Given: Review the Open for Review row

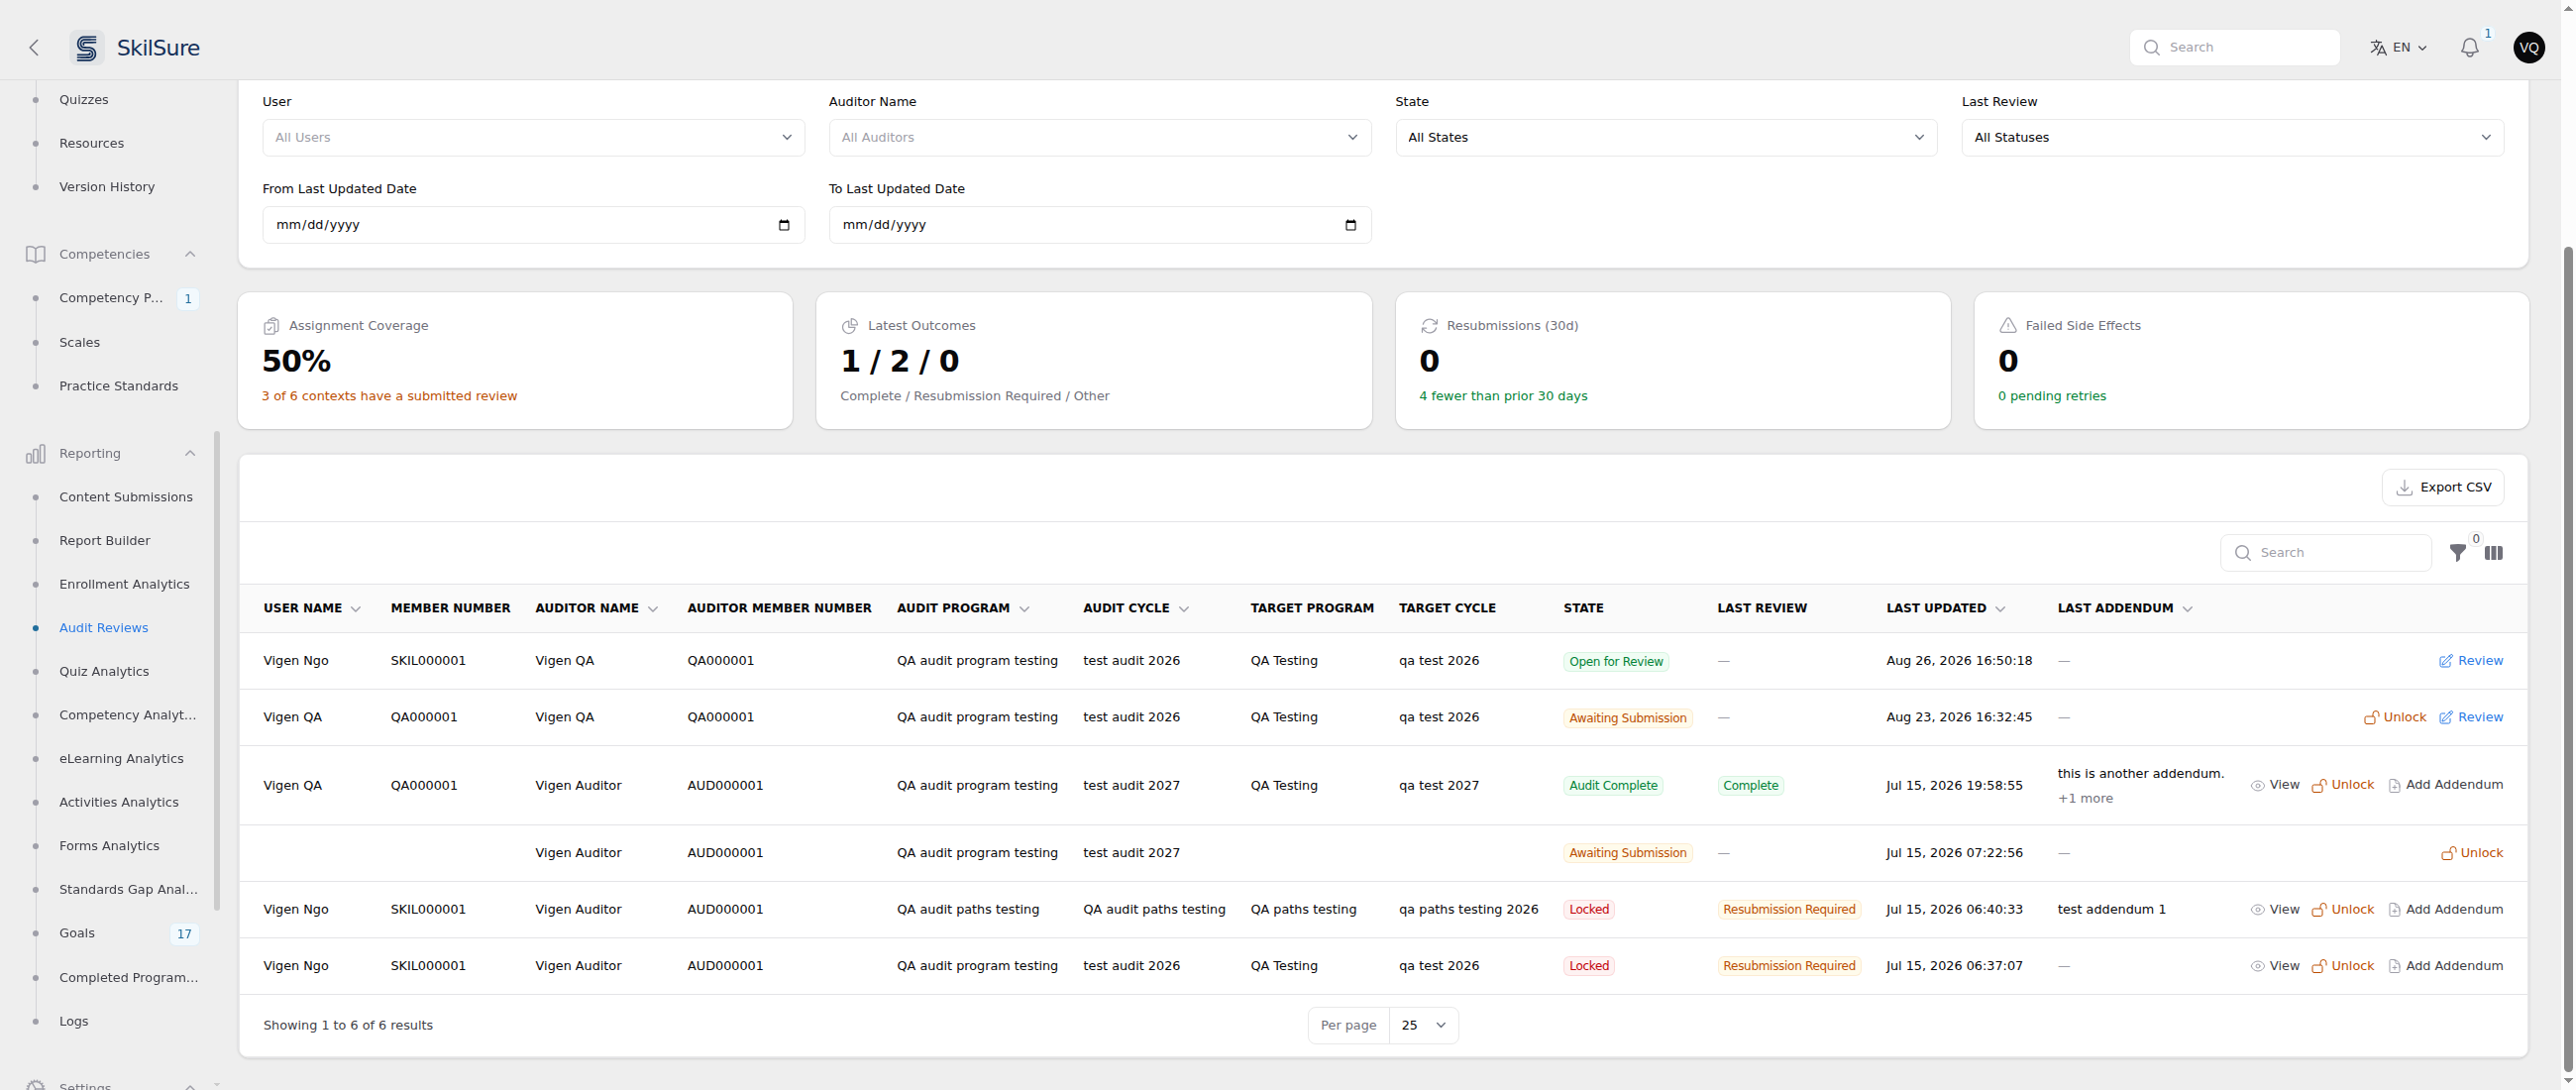Looking at the screenshot, I should [2471, 661].
